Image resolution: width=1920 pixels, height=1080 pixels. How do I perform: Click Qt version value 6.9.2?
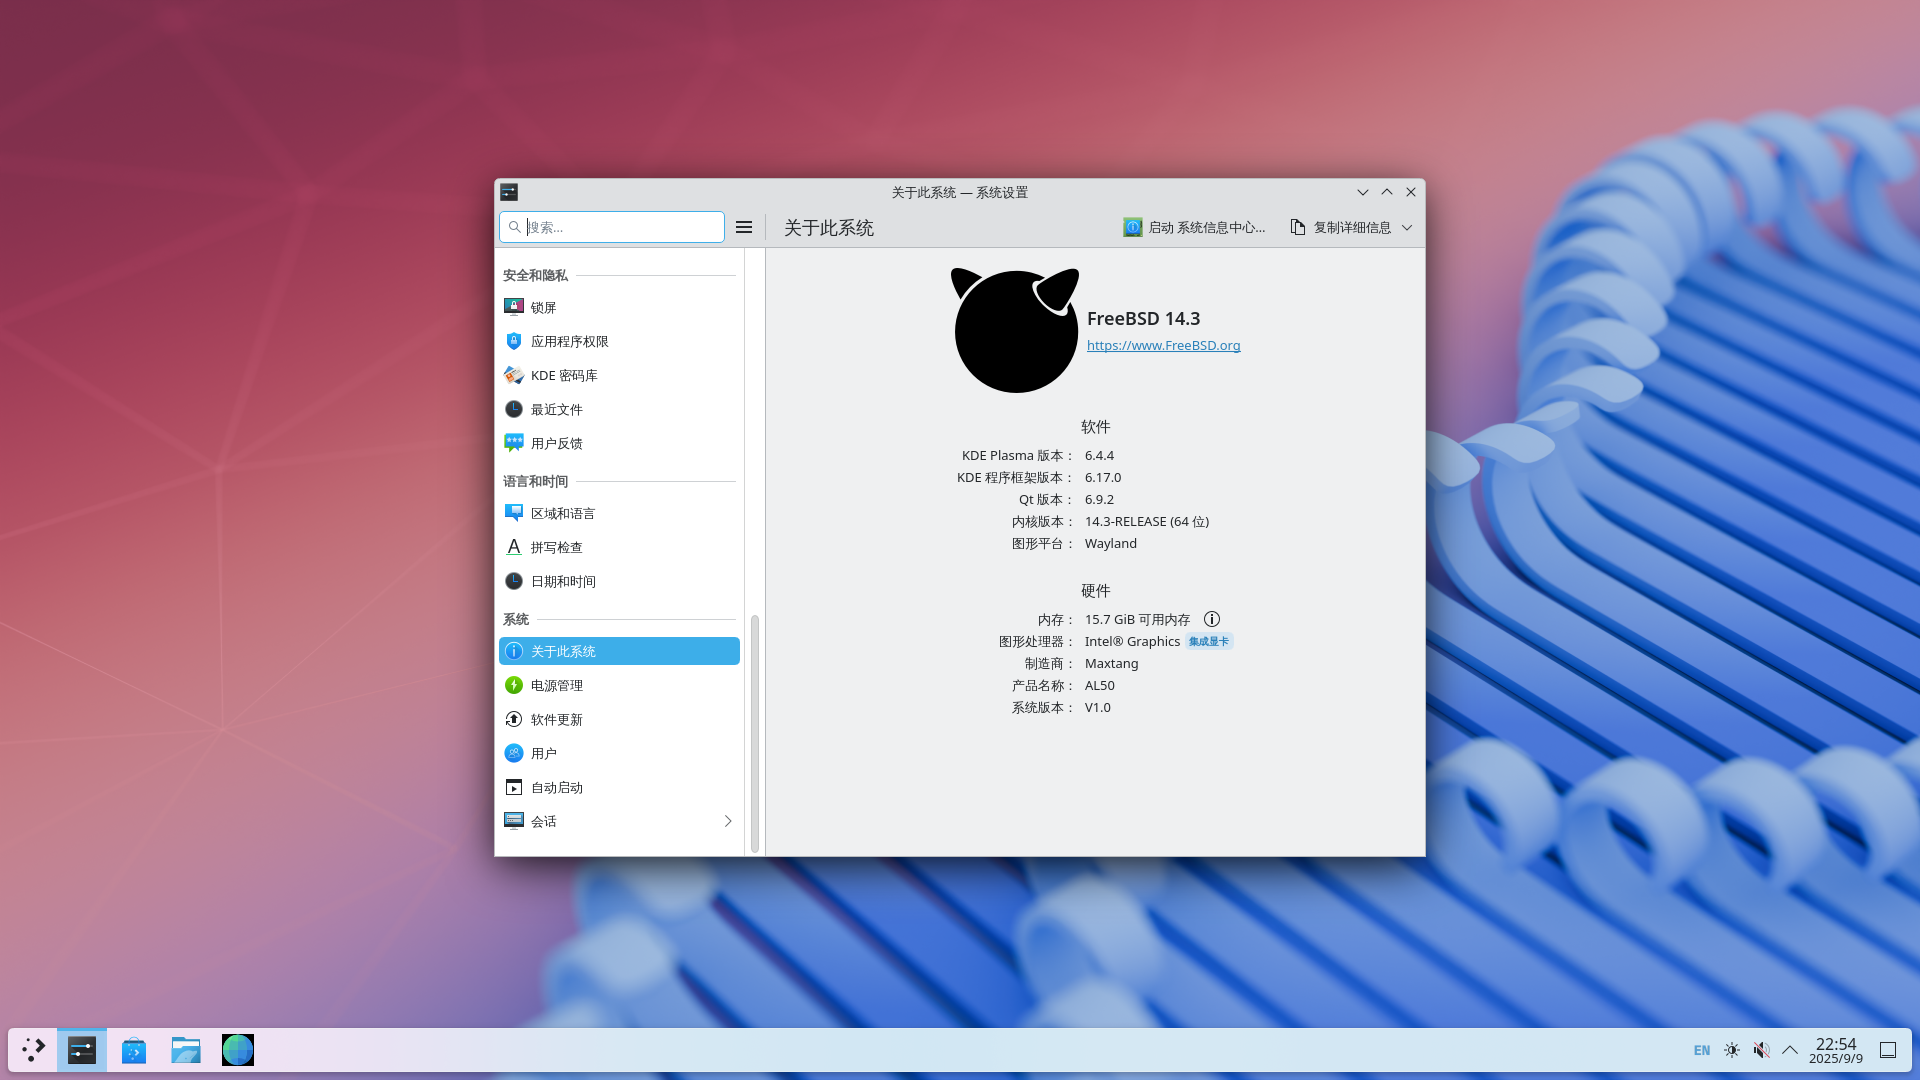tap(1099, 499)
